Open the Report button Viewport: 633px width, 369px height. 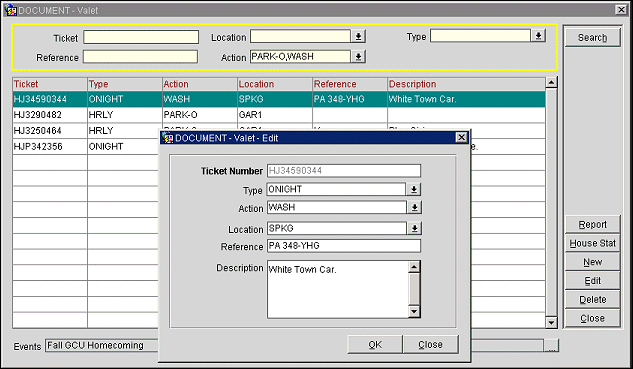coord(592,224)
